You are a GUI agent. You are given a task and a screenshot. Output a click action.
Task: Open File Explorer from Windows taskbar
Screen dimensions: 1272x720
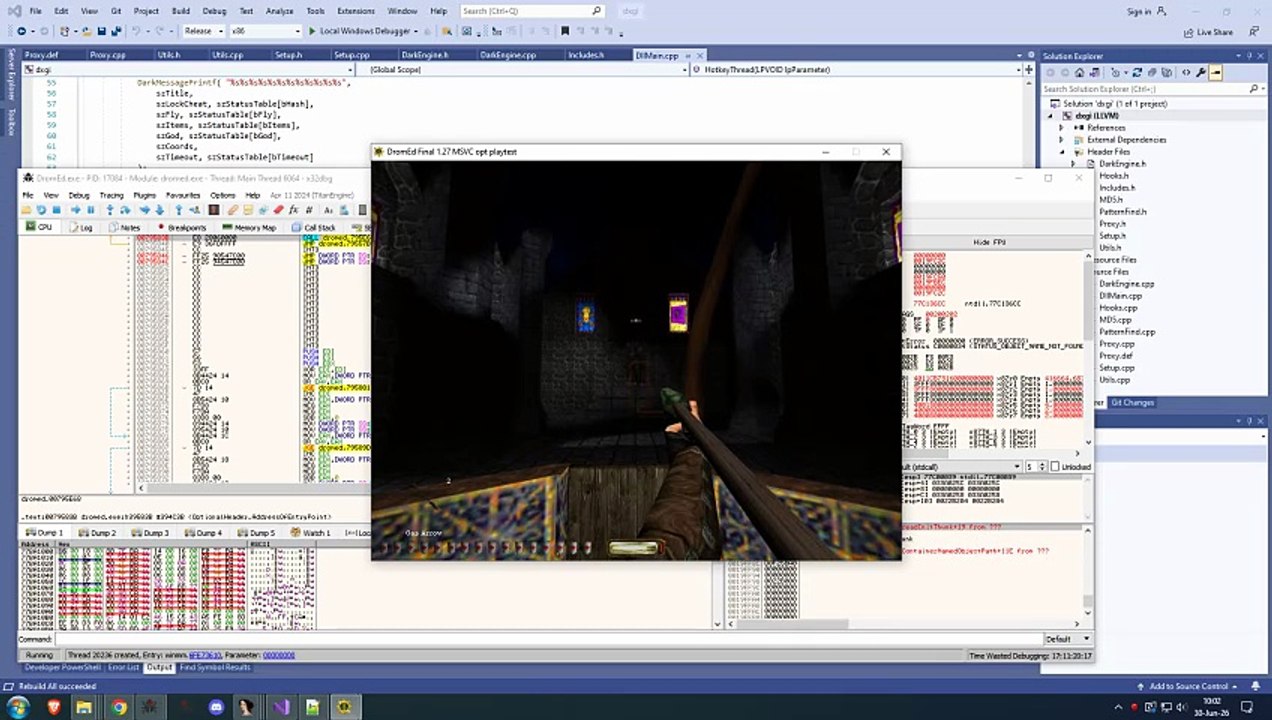click(85, 707)
